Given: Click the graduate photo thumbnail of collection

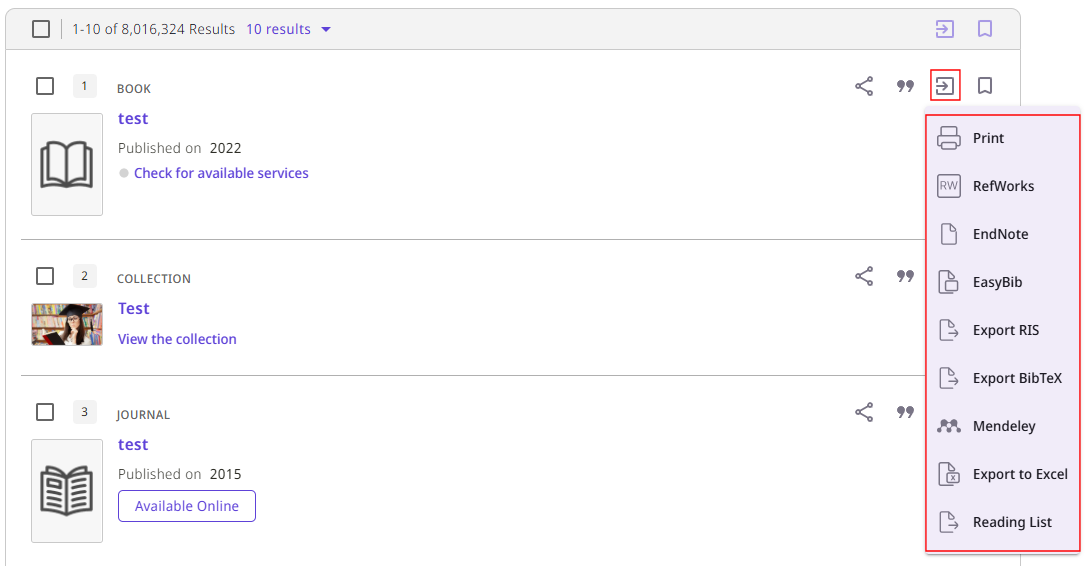Looking at the screenshot, I should (67, 324).
